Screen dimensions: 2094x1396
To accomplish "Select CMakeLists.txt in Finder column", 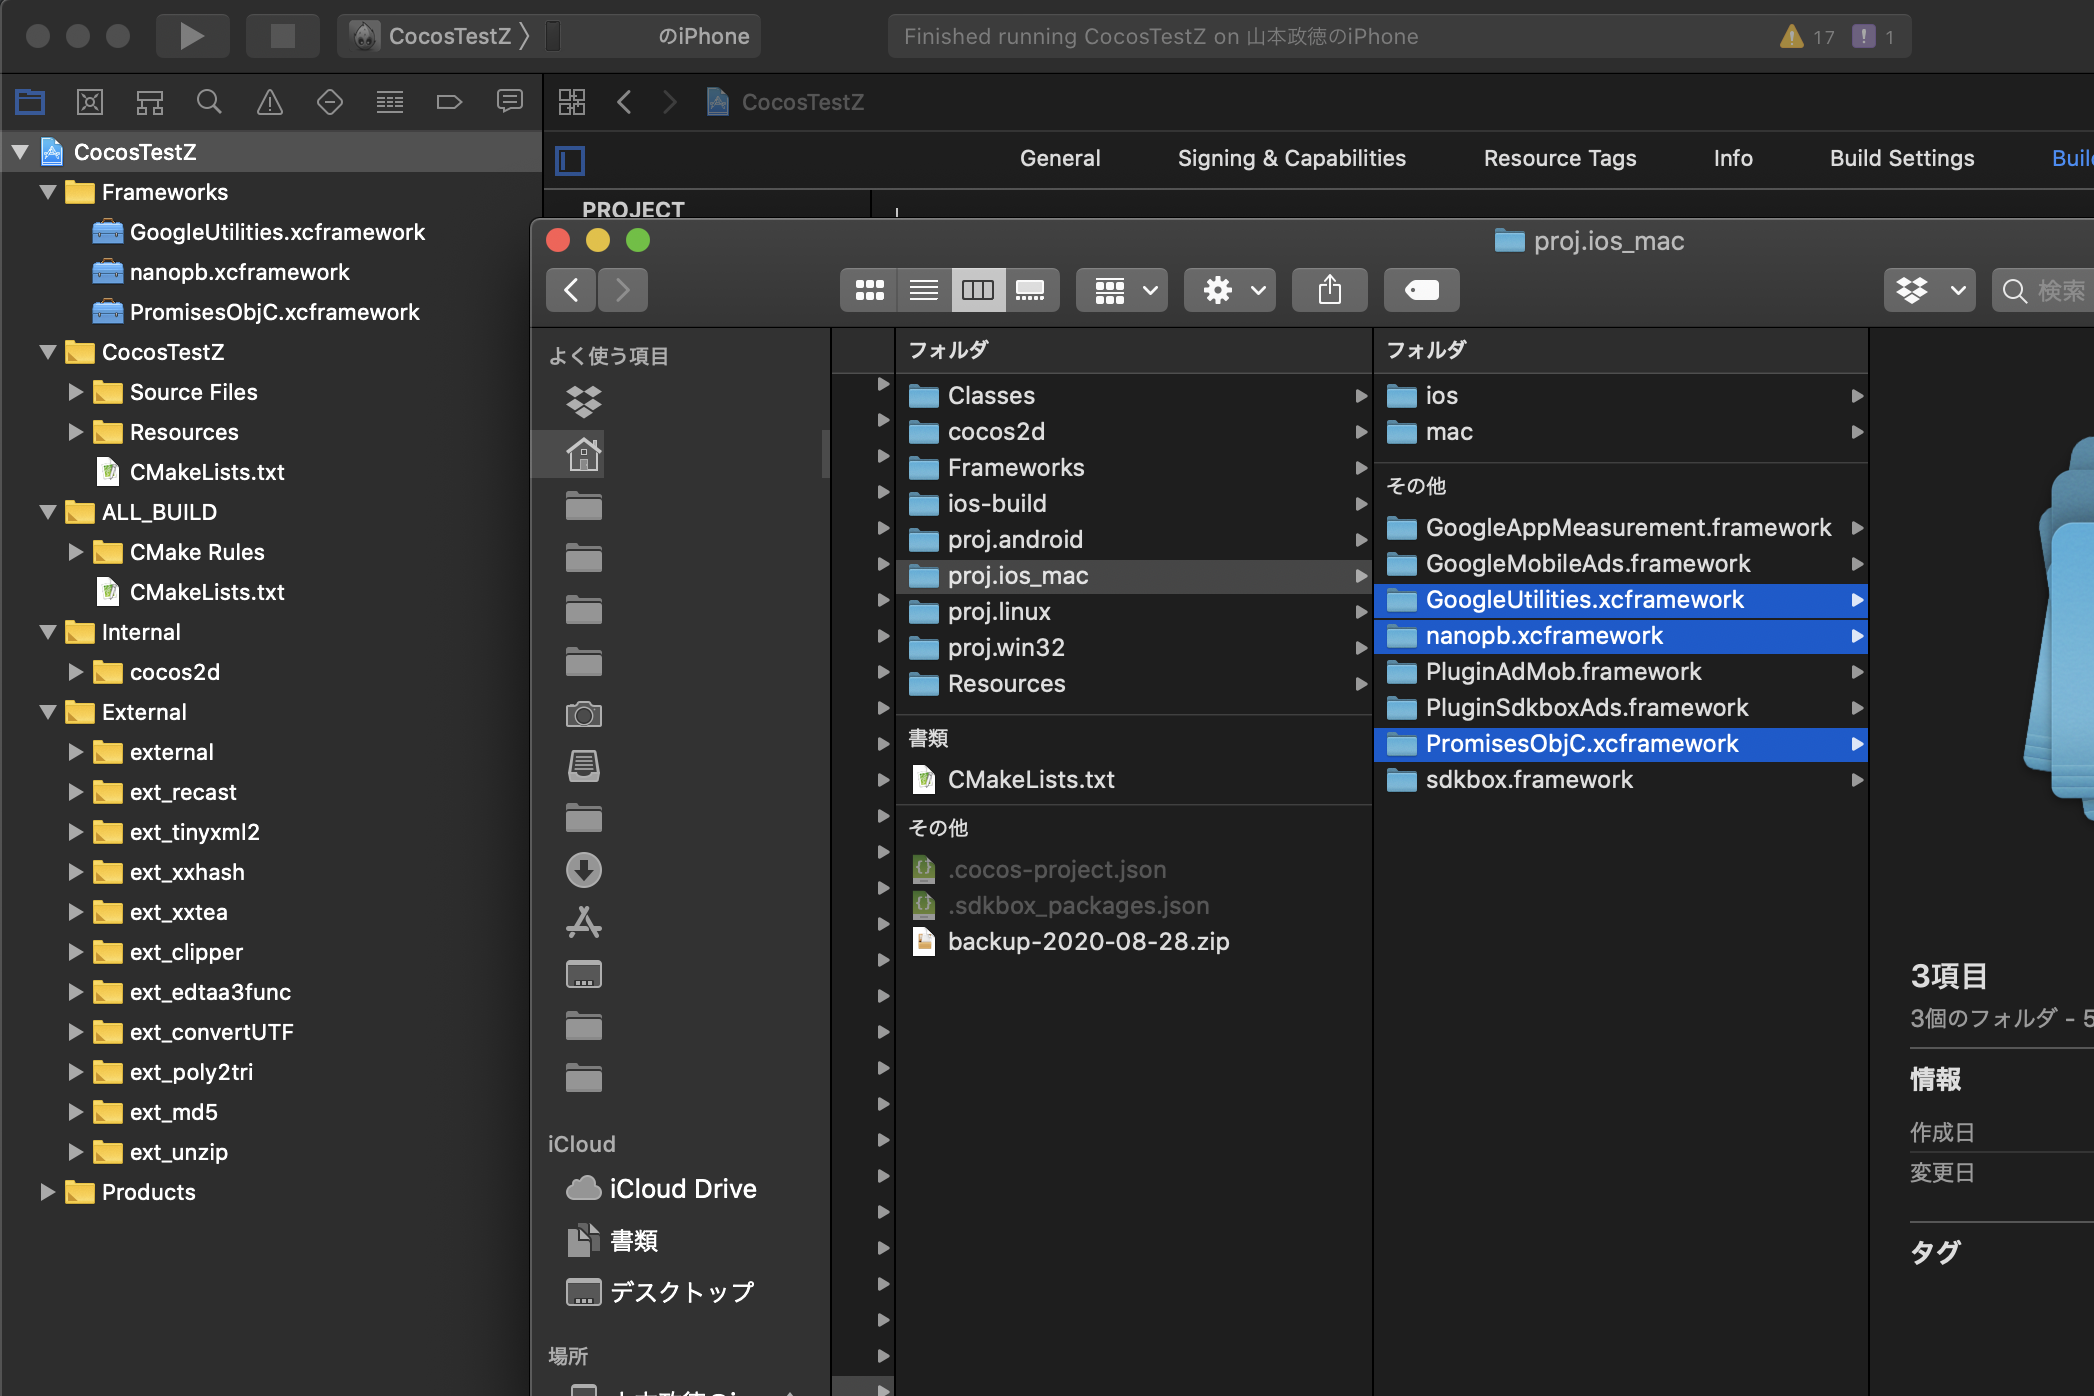I will point(1134,780).
